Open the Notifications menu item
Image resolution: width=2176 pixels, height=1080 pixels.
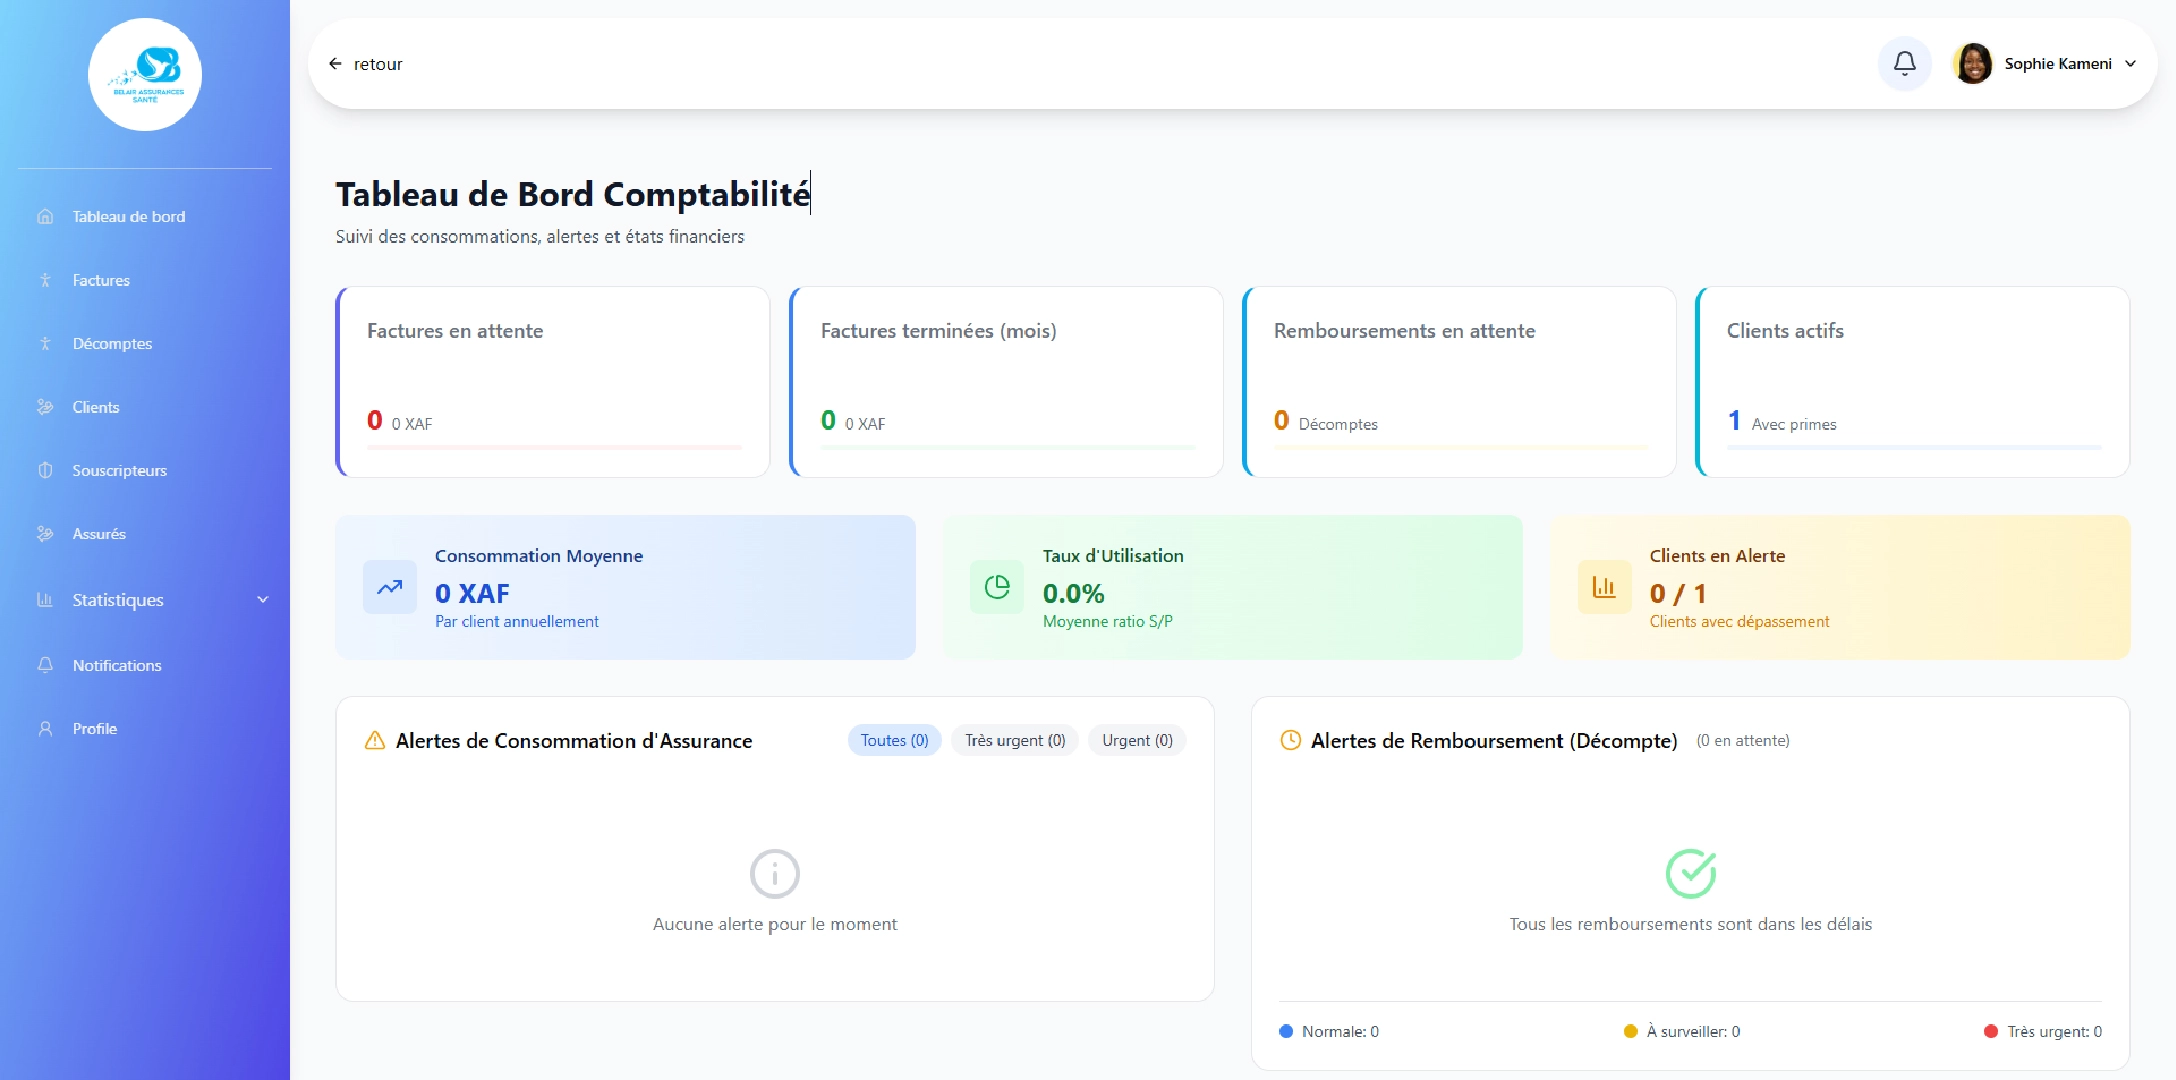(x=116, y=665)
